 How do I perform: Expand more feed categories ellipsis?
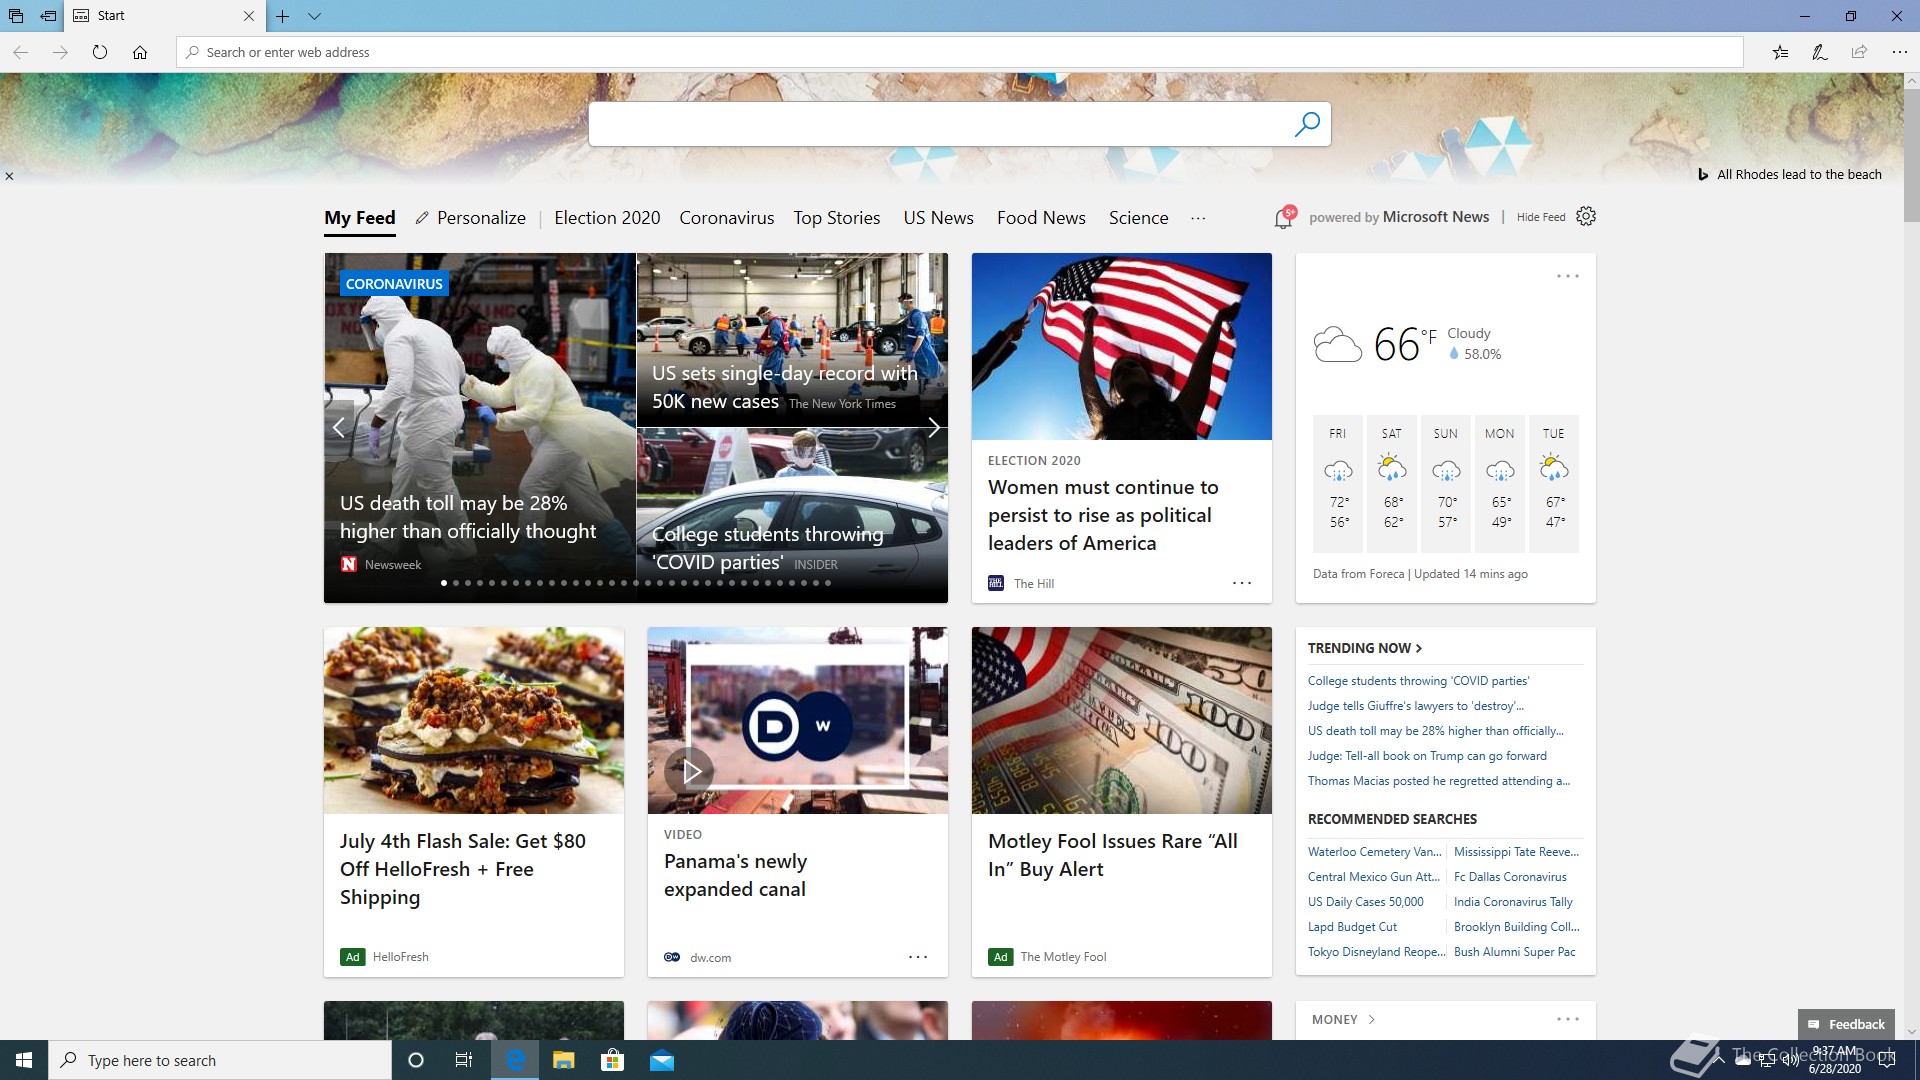1198,218
